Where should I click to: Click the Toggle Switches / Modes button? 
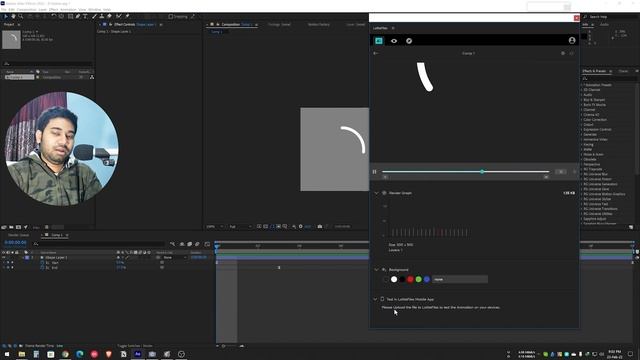tap(134, 346)
